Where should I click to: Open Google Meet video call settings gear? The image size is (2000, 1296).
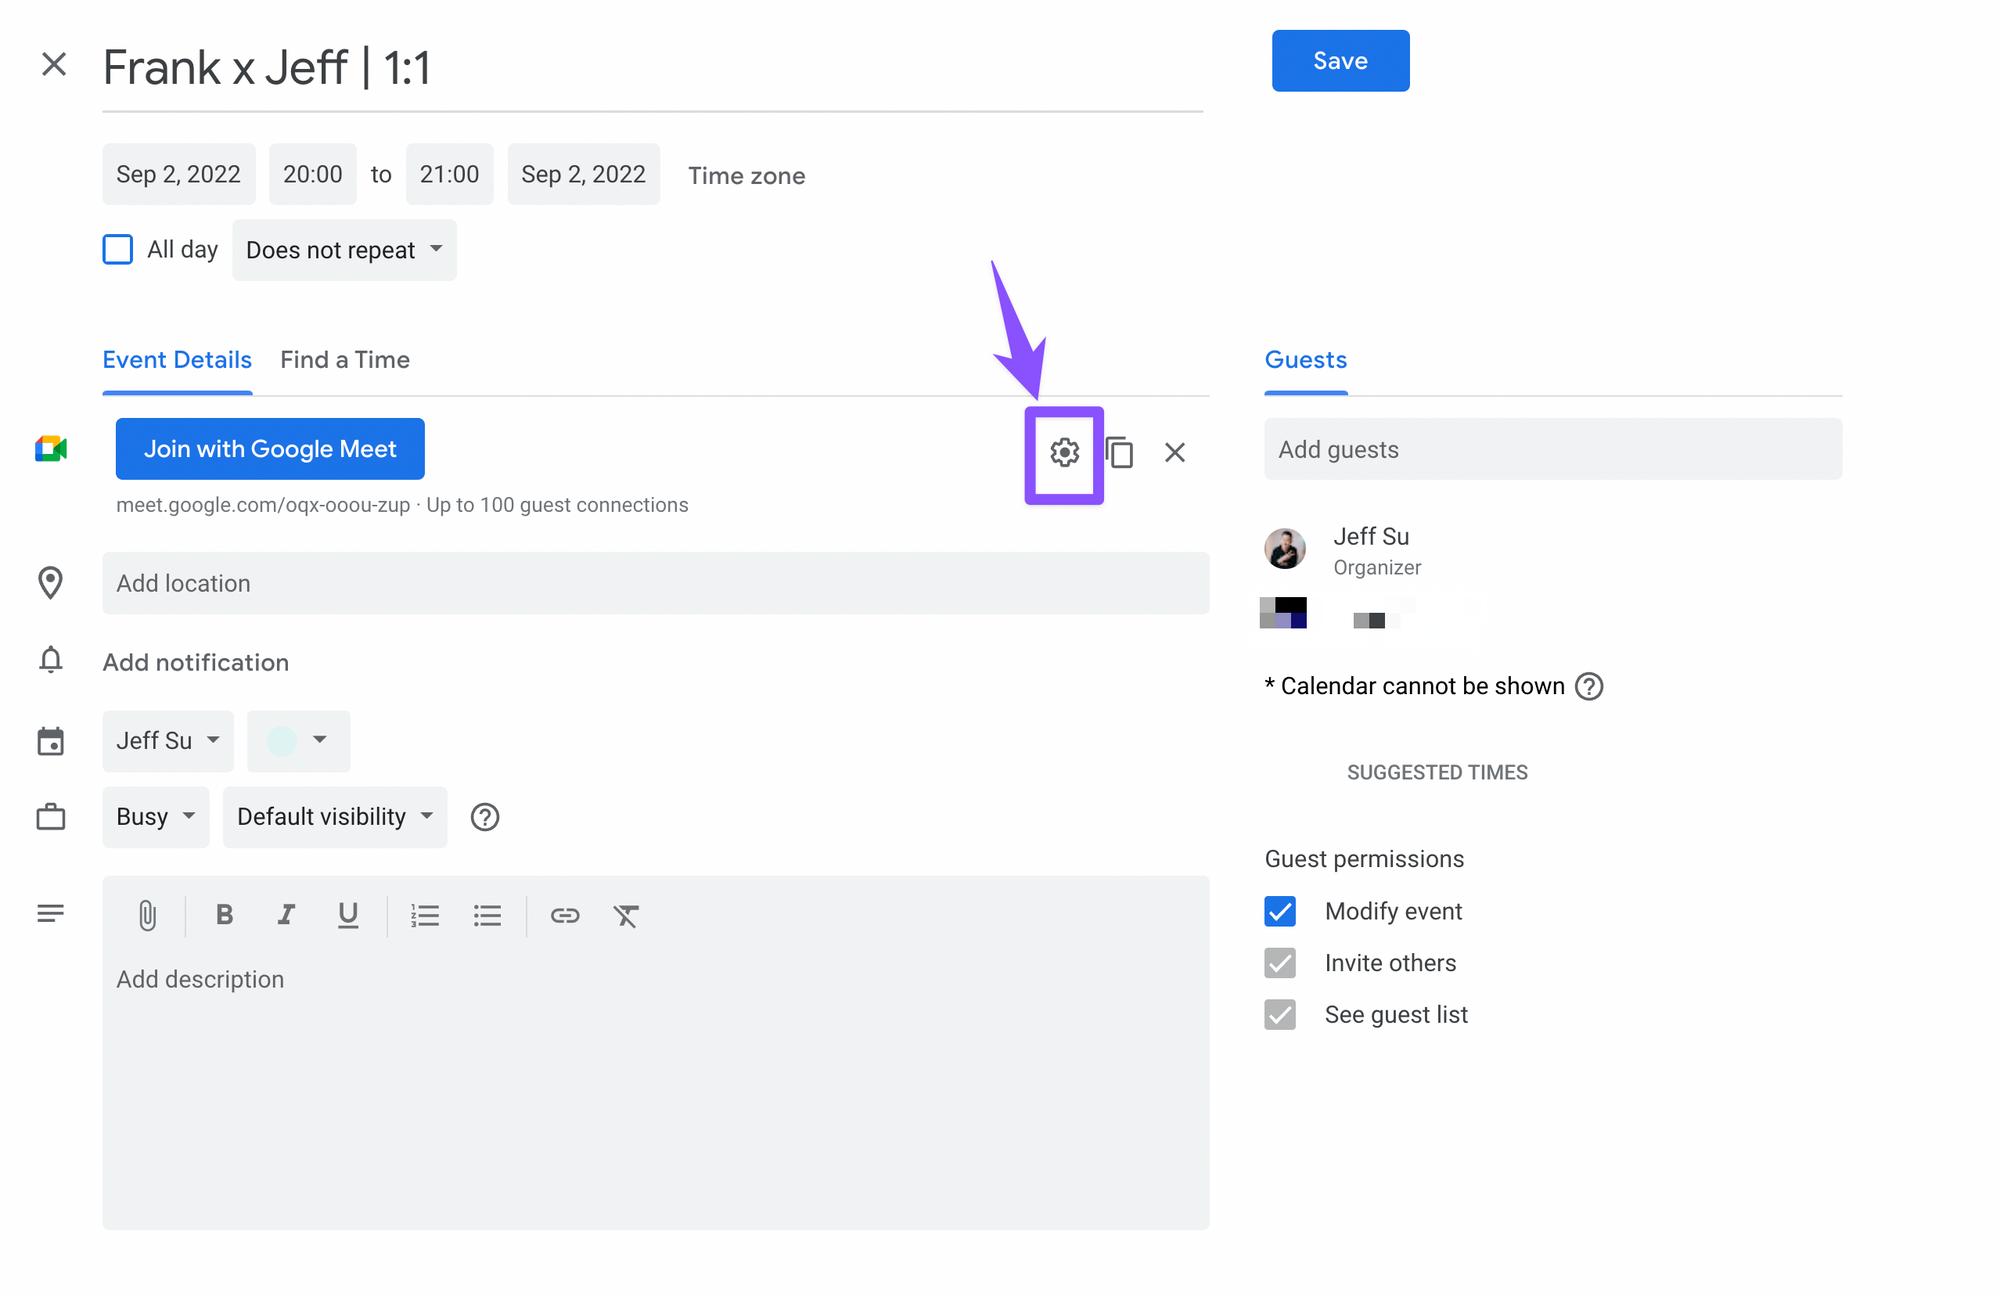(x=1064, y=453)
